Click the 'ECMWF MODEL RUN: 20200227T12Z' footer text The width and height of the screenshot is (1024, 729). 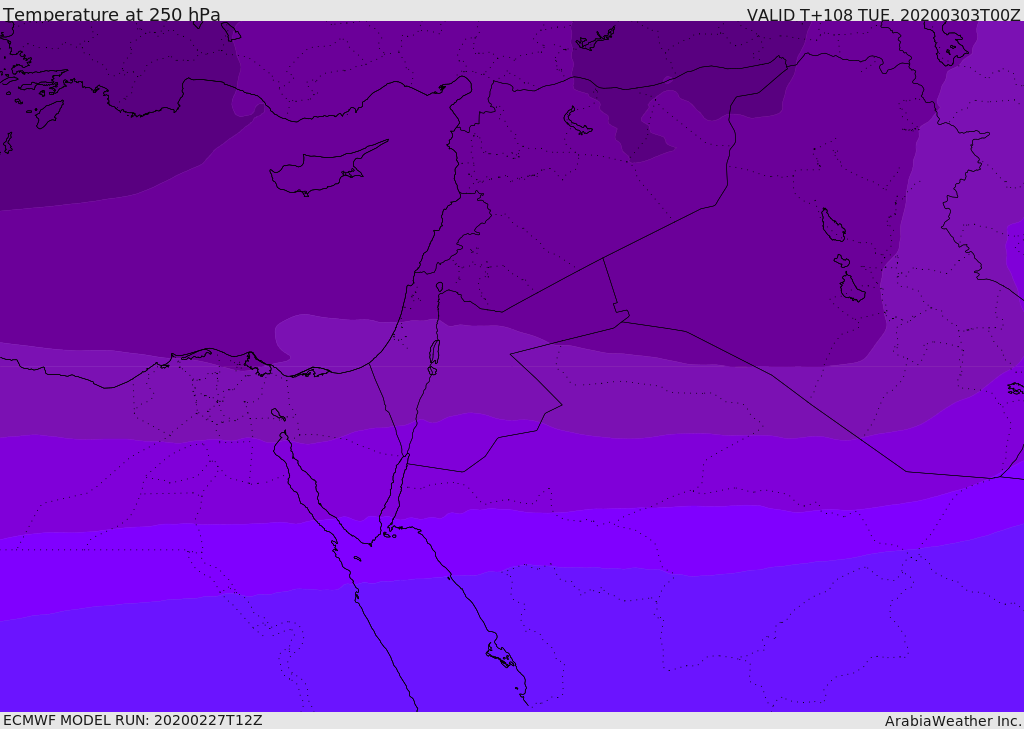point(133,720)
